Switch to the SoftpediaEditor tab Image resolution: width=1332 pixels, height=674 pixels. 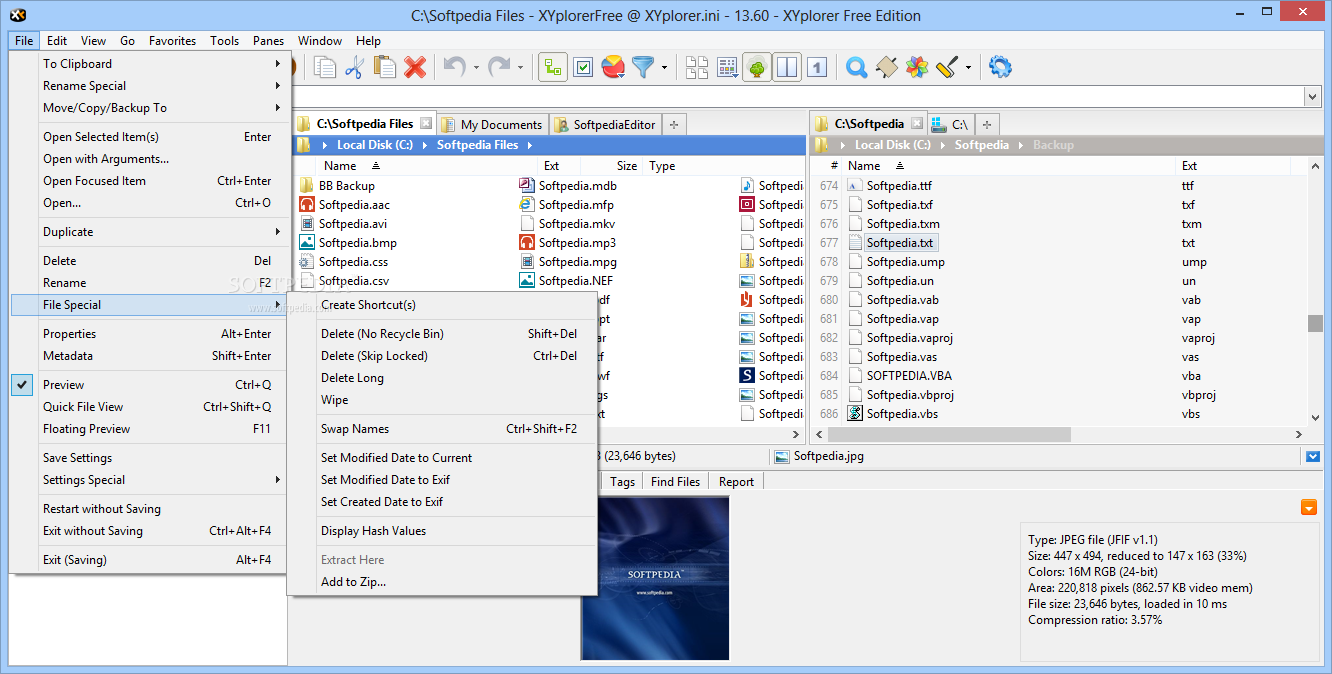606,125
